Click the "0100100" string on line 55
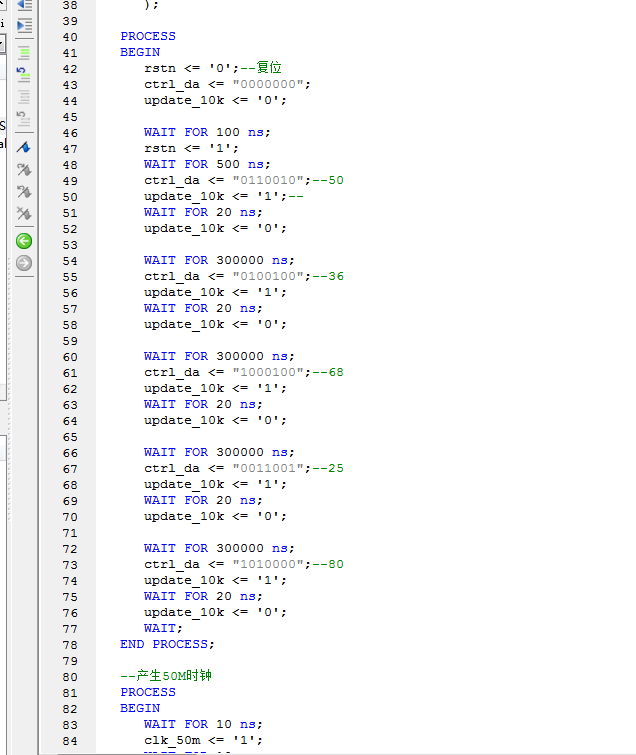 coord(268,276)
